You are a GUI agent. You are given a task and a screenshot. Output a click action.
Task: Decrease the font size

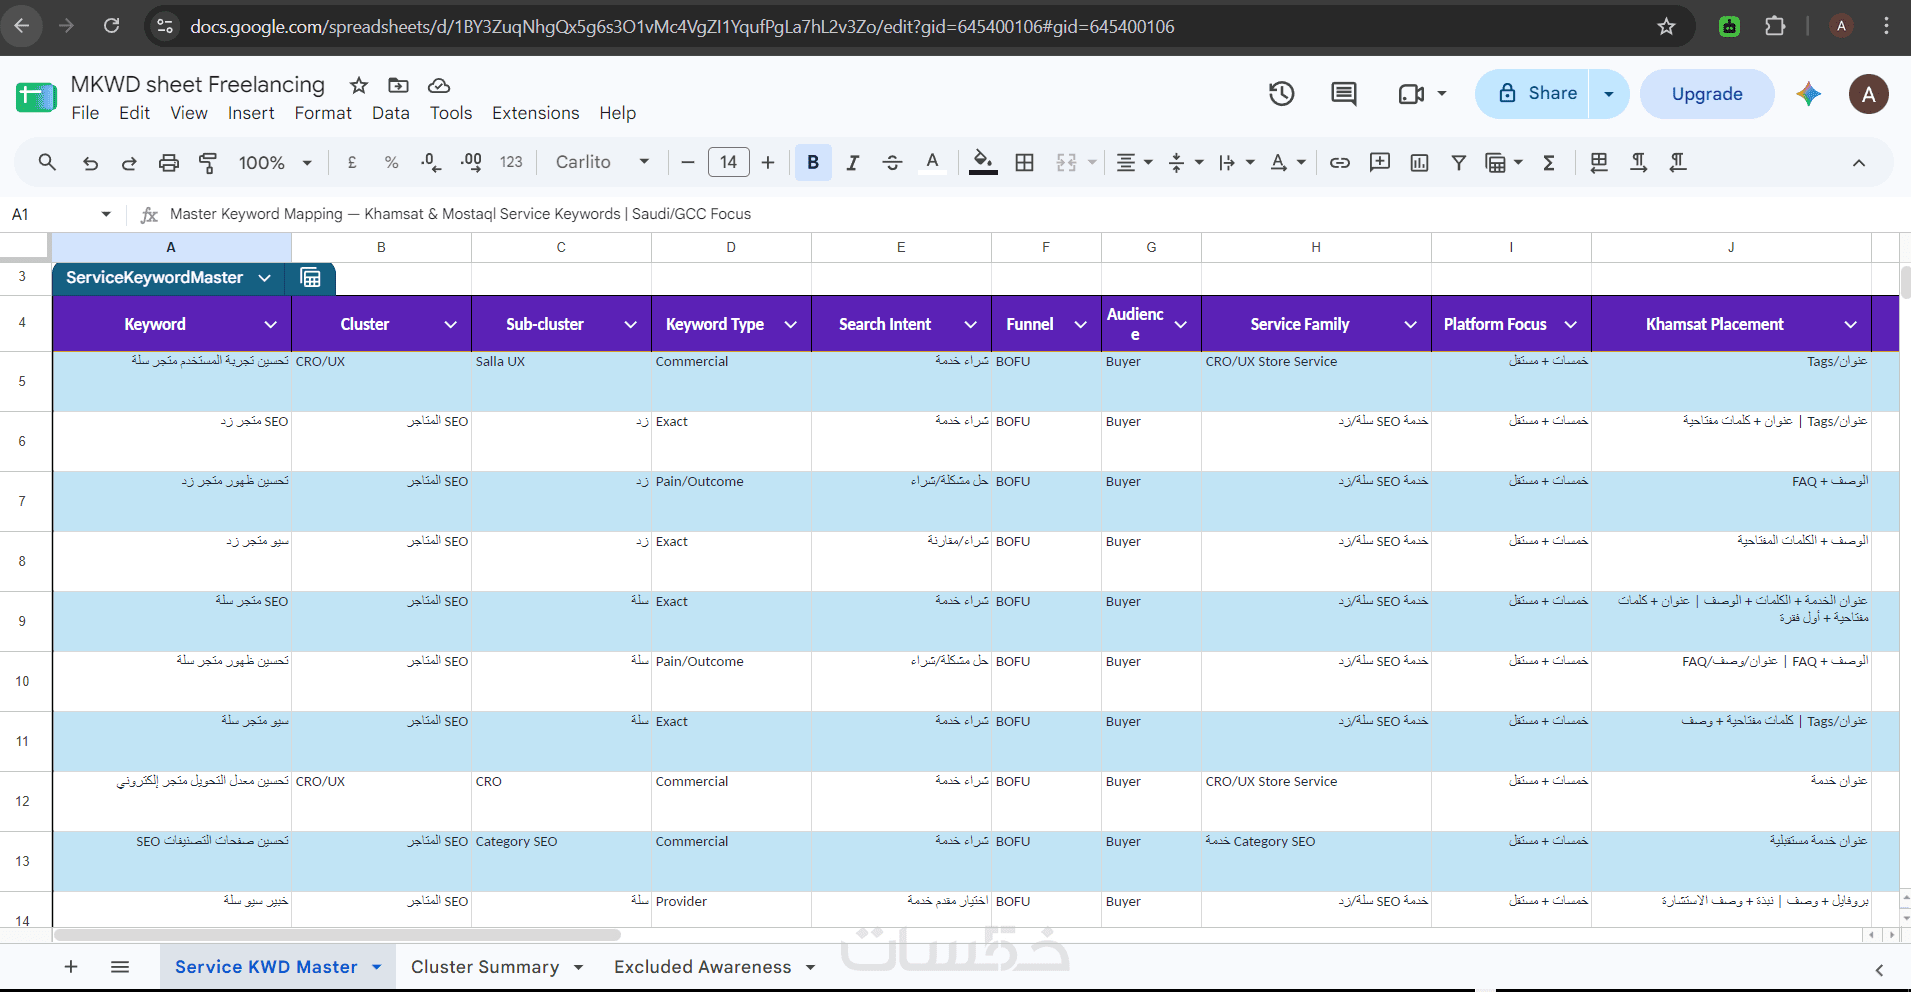(687, 162)
